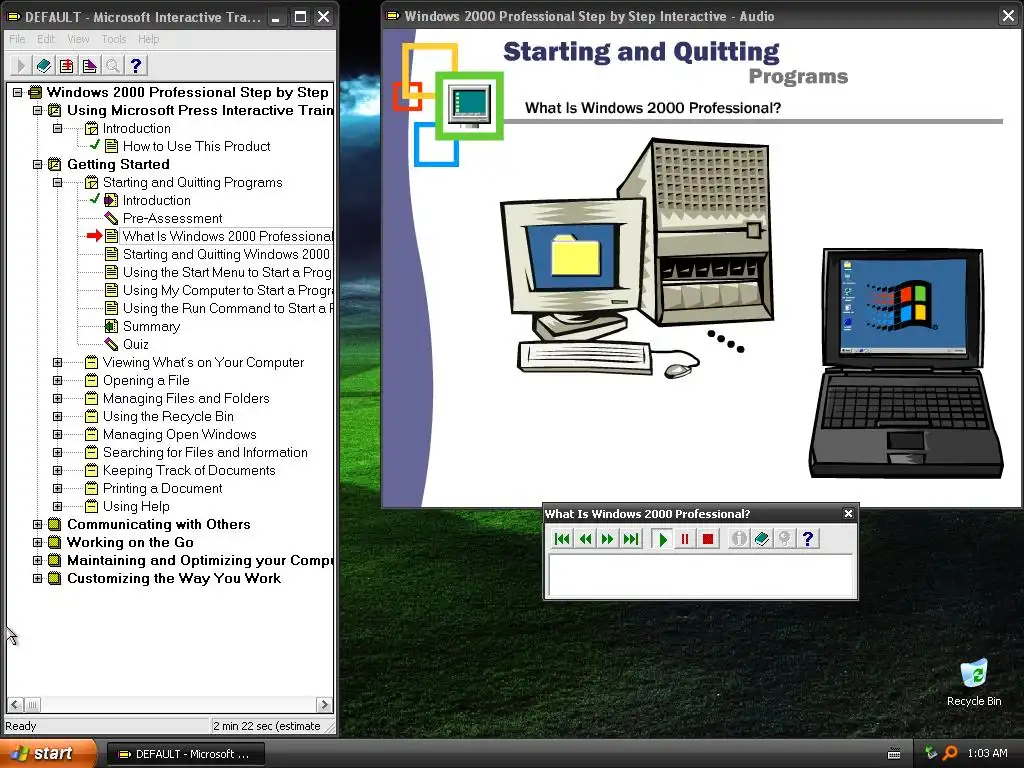Image resolution: width=1024 pixels, height=768 pixels.
Task: Expand Managing Open Windows
Action: [x=57, y=434]
